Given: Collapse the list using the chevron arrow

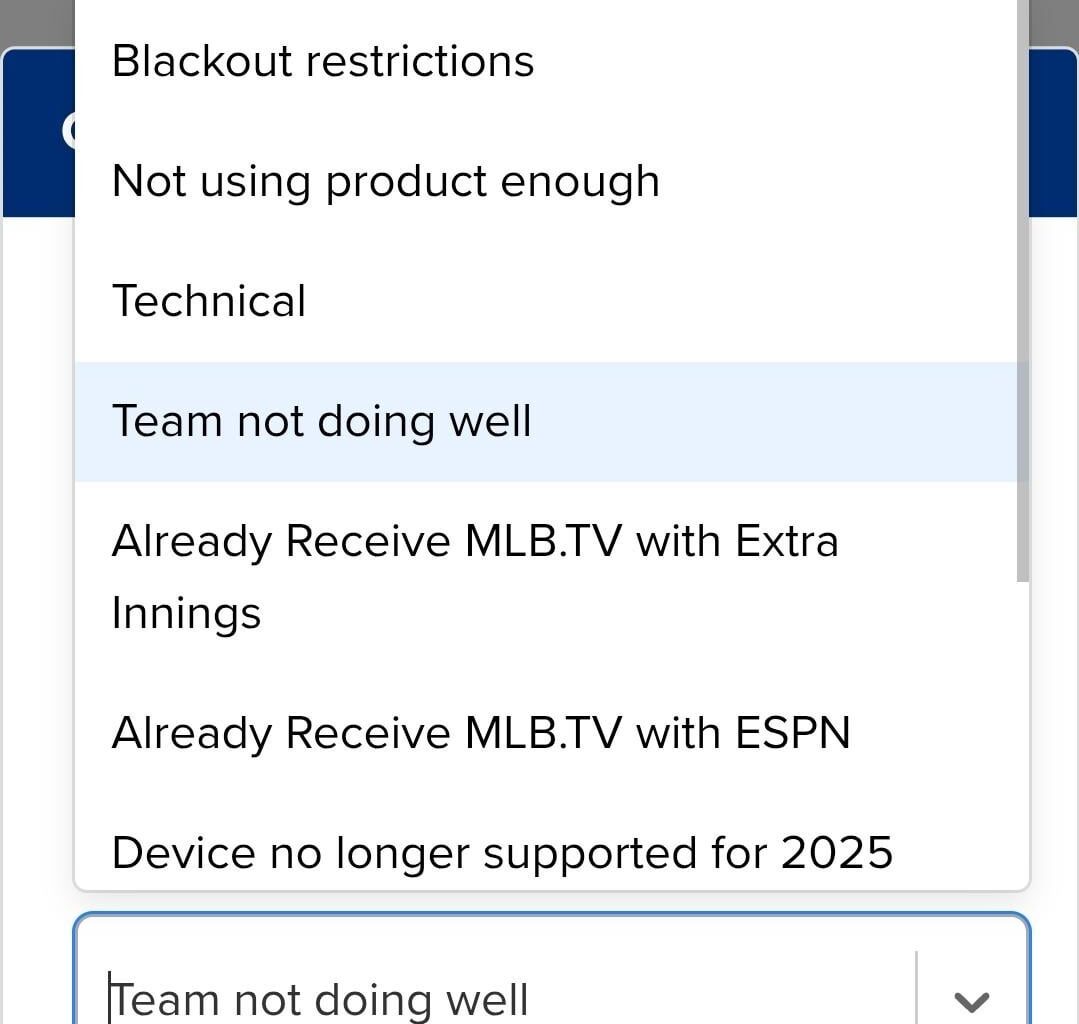Looking at the screenshot, I should (x=971, y=999).
